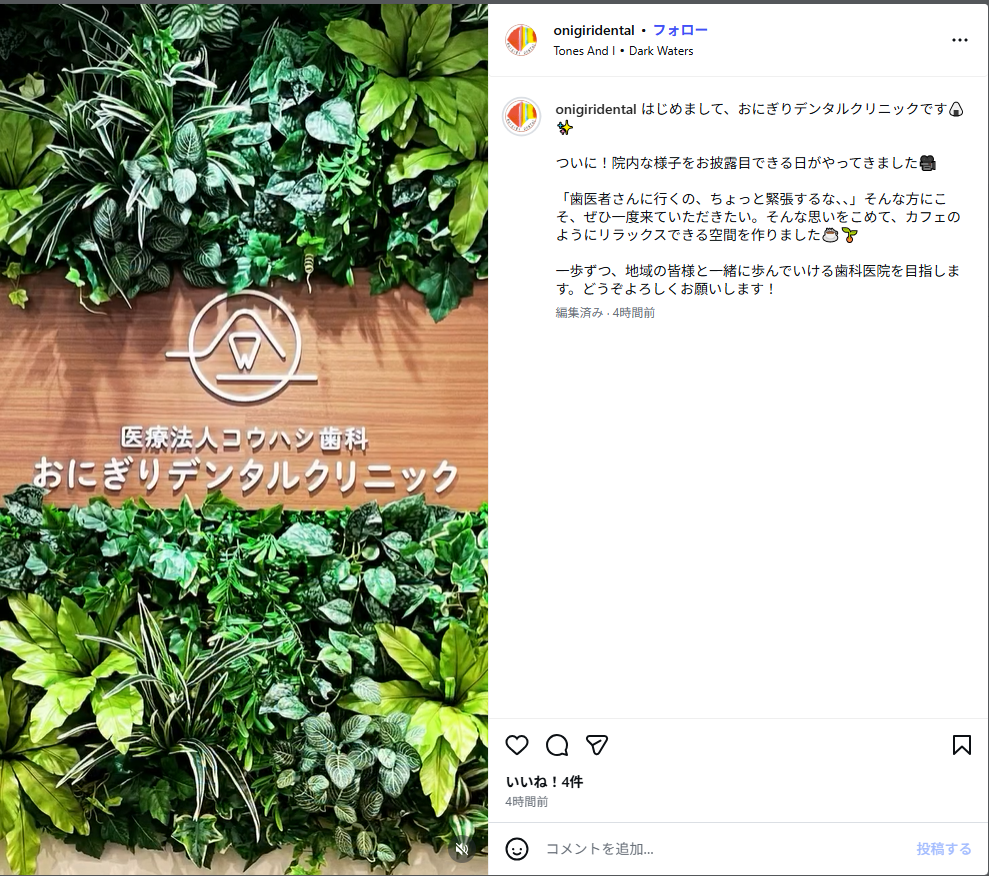This screenshot has width=989, height=876.
Task: Focus the コメントを追加 comment field
Action: 725,849
